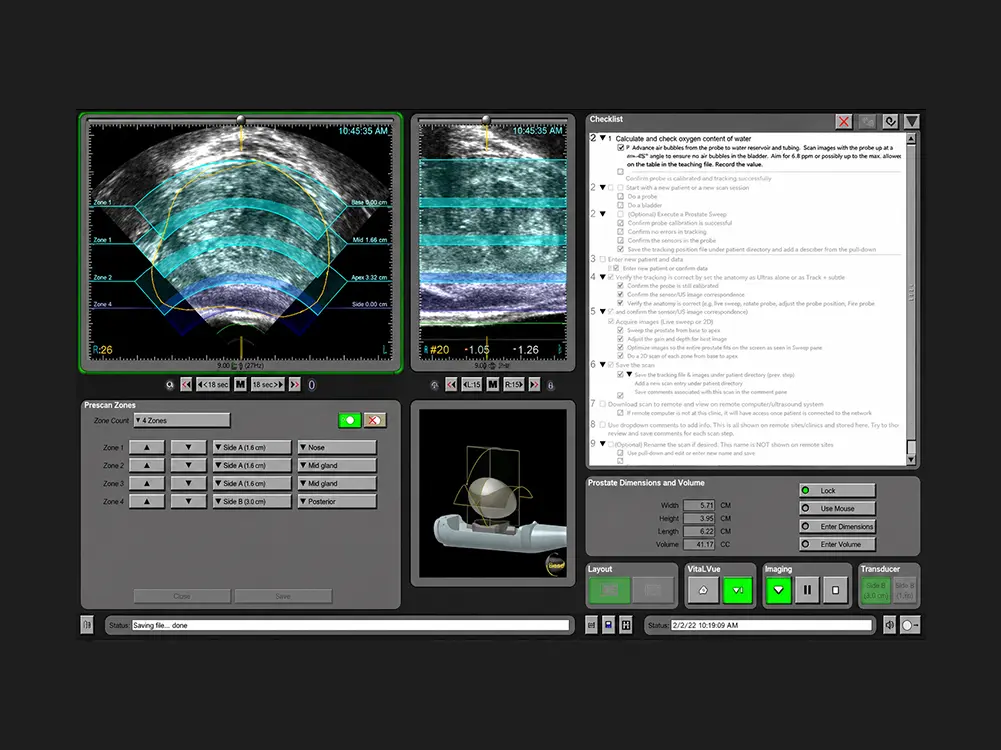Collapse 'Calculate and check oxygen content' checklist section
The image size is (1001, 750).
tap(602, 138)
